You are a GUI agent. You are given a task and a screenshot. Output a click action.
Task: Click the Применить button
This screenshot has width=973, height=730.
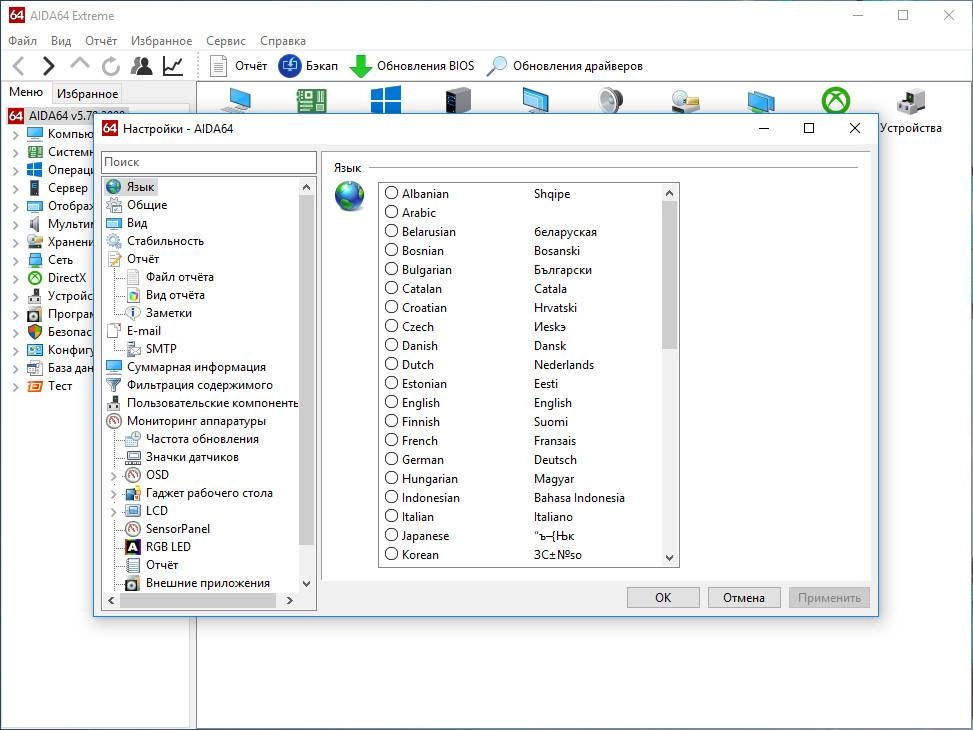click(829, 598)
